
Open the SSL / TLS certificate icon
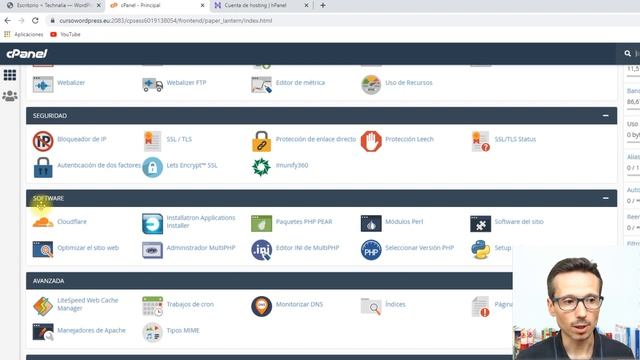(x=152, y=141)
